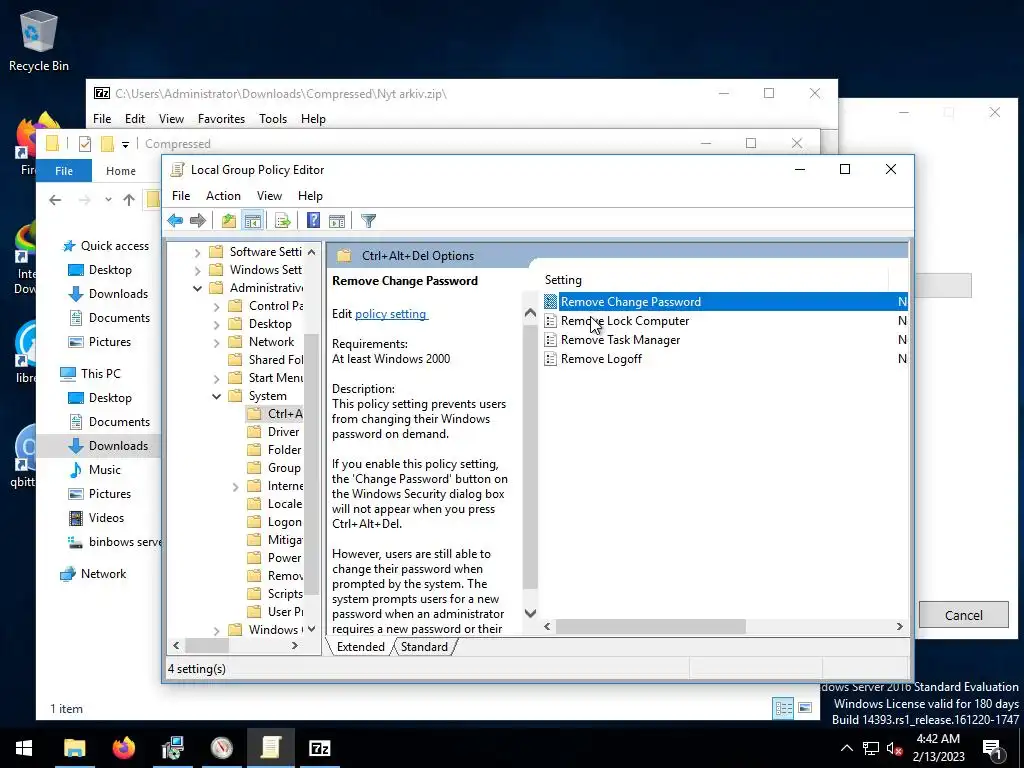1024x768 pixels.
Task: Open File Explorer from taskbar
Action: (74, 748)
